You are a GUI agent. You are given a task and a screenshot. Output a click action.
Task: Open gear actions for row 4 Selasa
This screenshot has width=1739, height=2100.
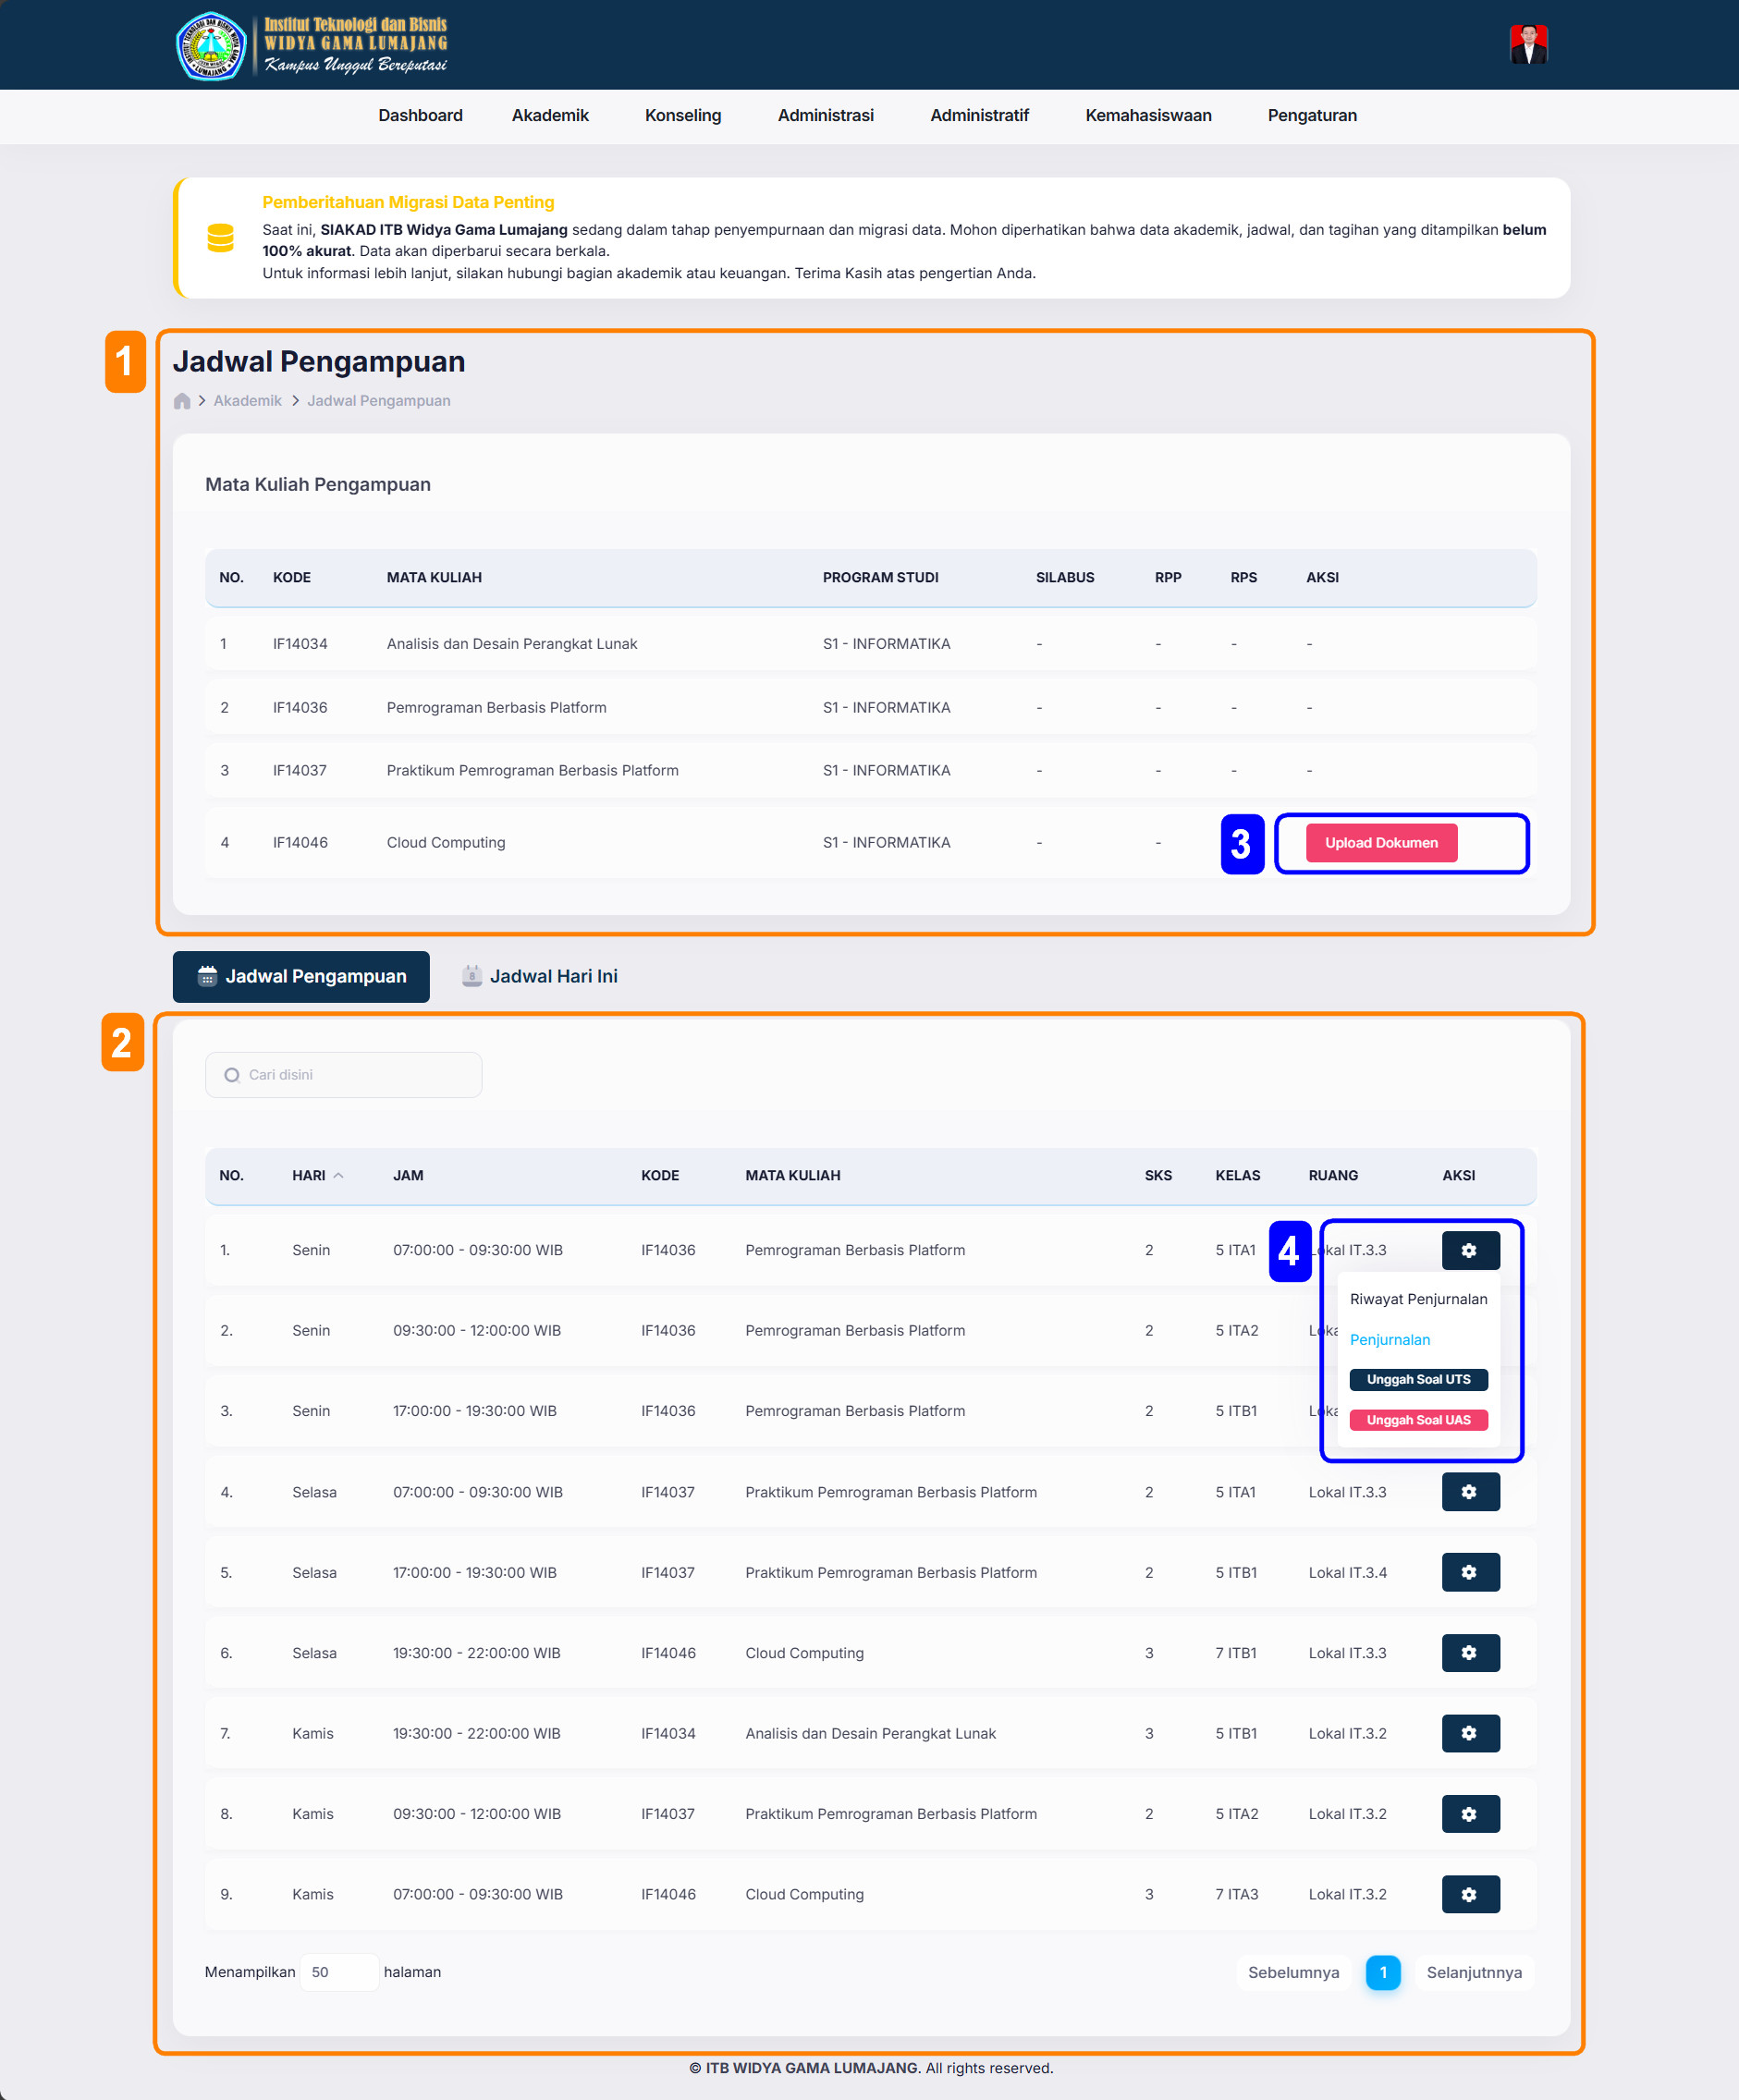click(1469, 1491)
